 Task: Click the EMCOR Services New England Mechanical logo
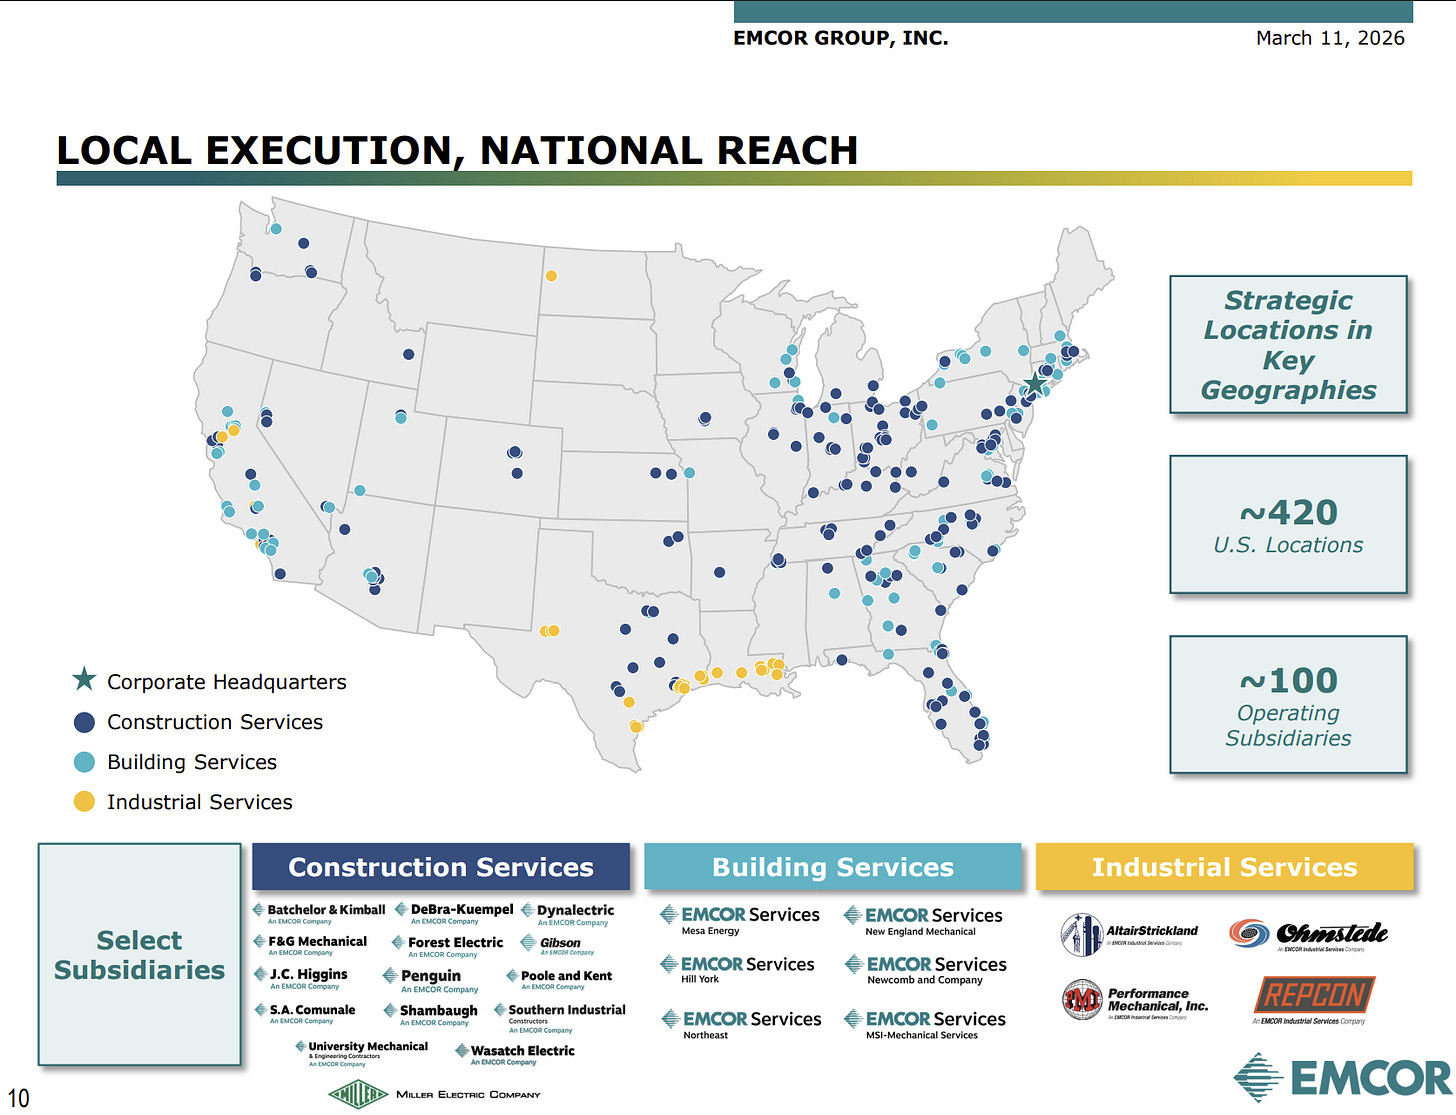coord(923,921)
